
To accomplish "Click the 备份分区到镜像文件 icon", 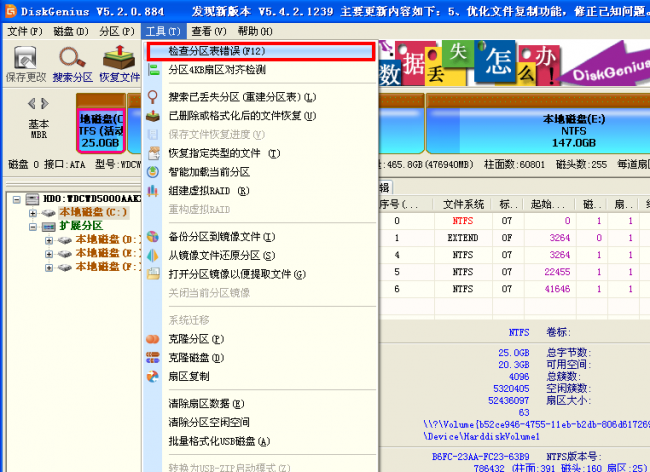I will (153, 237).
